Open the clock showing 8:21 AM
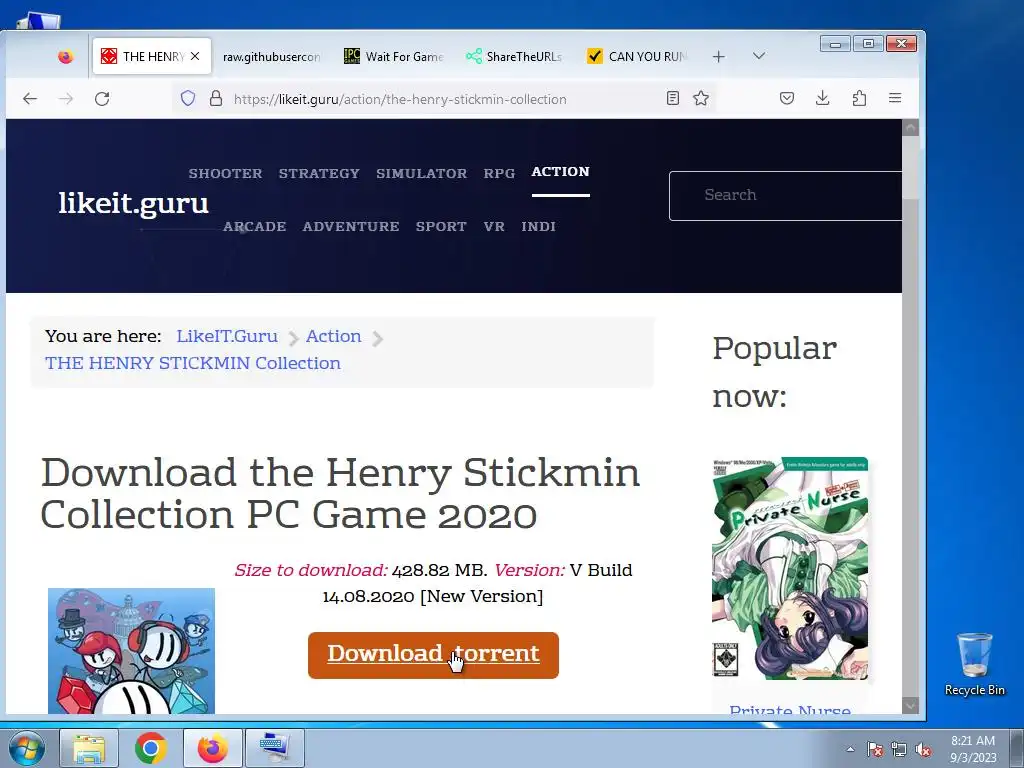The height and width of the screenshot is (768, 1024). pos(973,749)
